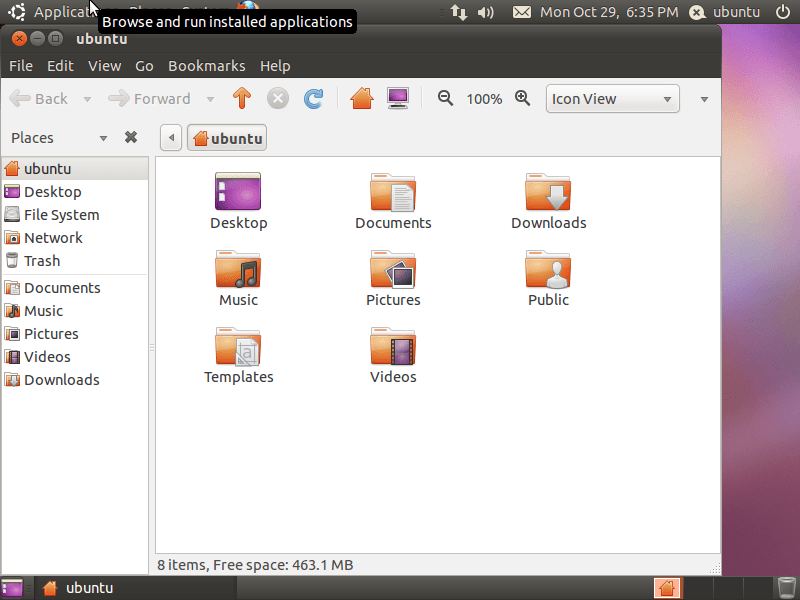This screenshot has width=800, height=600.
Task: Open the File menu
Action: [x=21, y=66]
